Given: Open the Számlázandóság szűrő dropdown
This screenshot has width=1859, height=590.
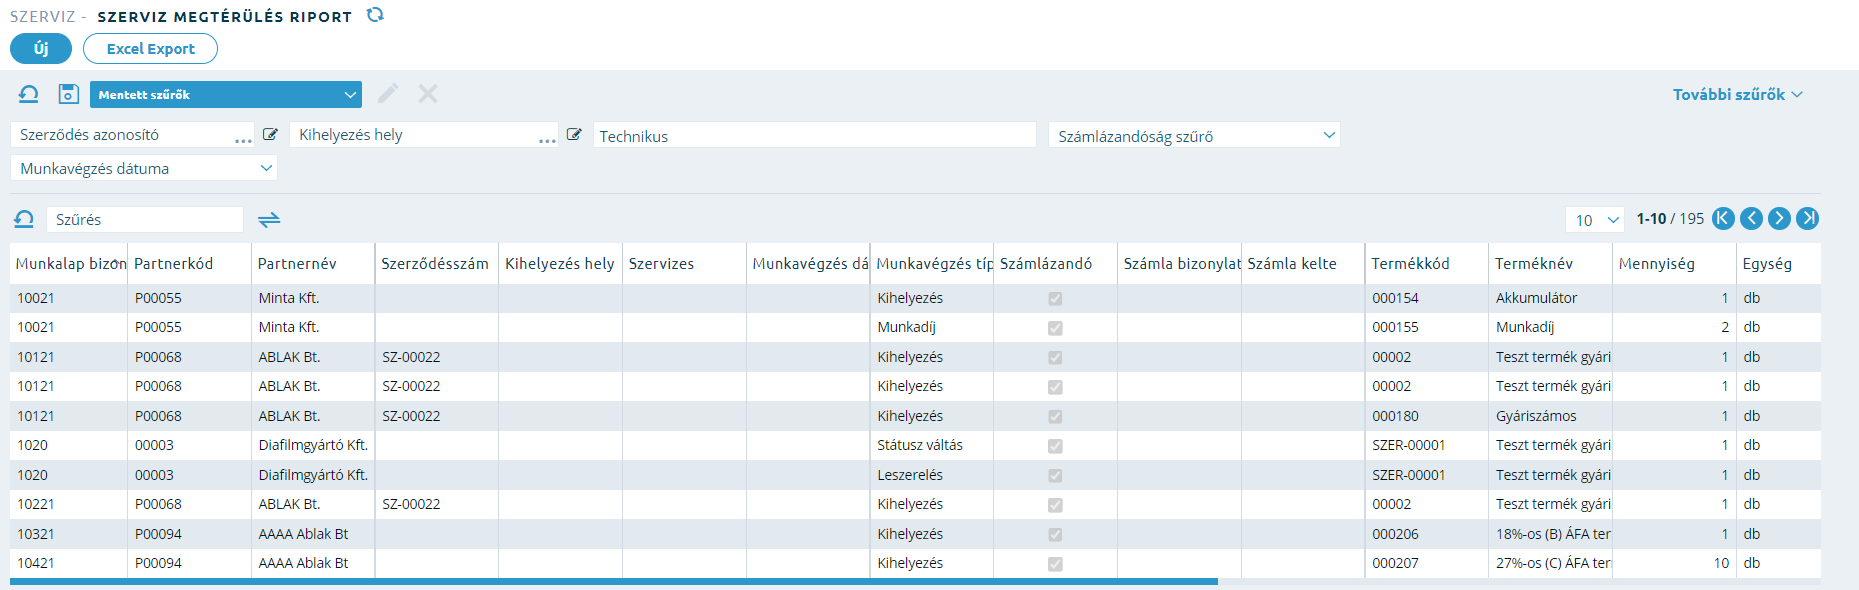Looking at the screenshot, I should [1194, 135].
